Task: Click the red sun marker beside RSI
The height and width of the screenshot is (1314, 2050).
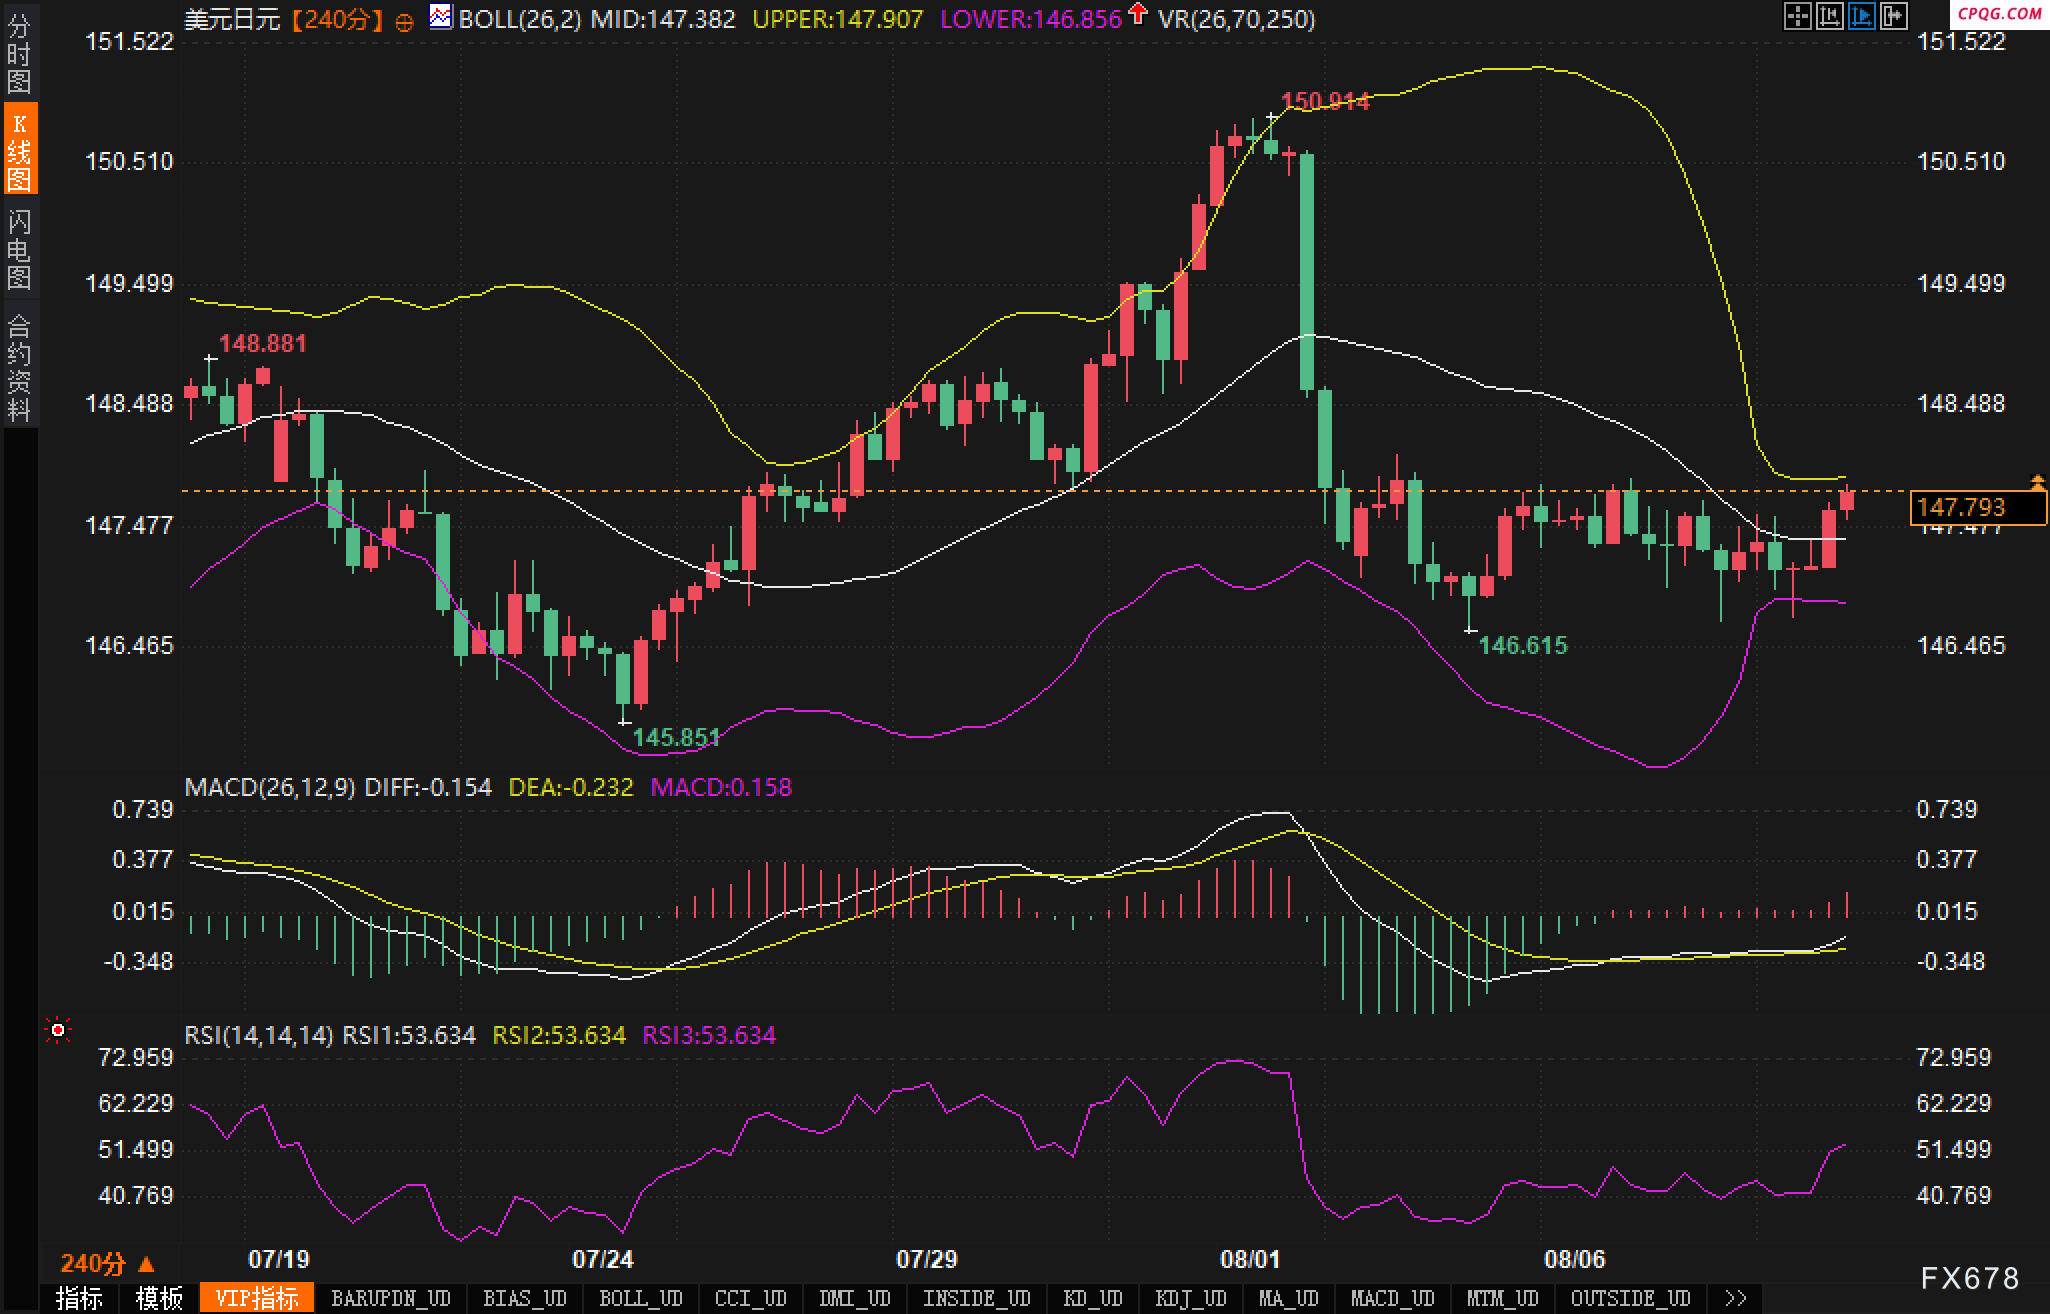Action: pyautogui.click(x=58, y=1030)
